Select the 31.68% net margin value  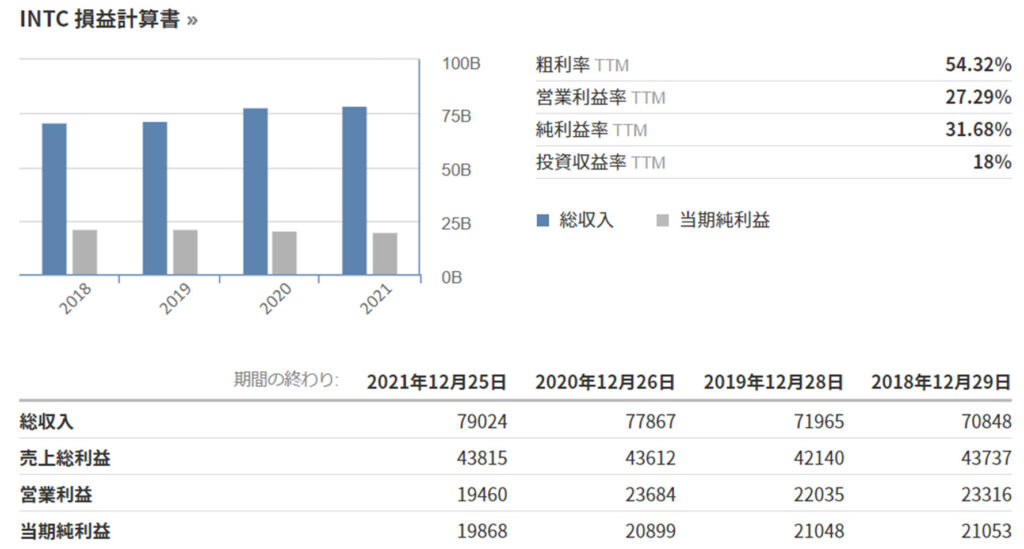click(x=978, y=129)
